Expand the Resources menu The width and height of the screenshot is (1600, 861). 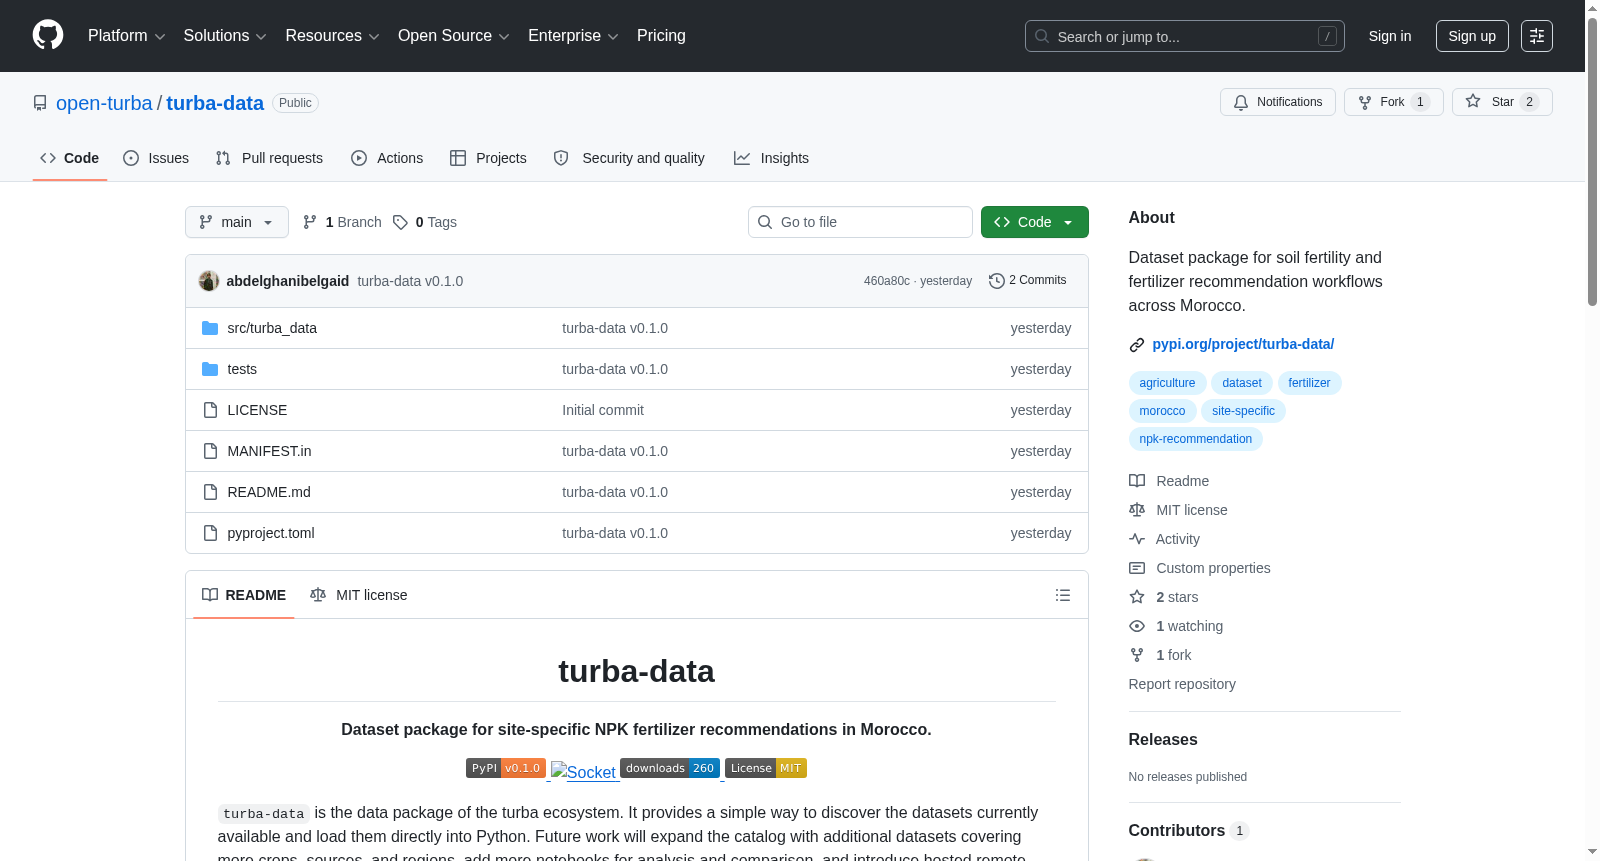pos(332,36)
